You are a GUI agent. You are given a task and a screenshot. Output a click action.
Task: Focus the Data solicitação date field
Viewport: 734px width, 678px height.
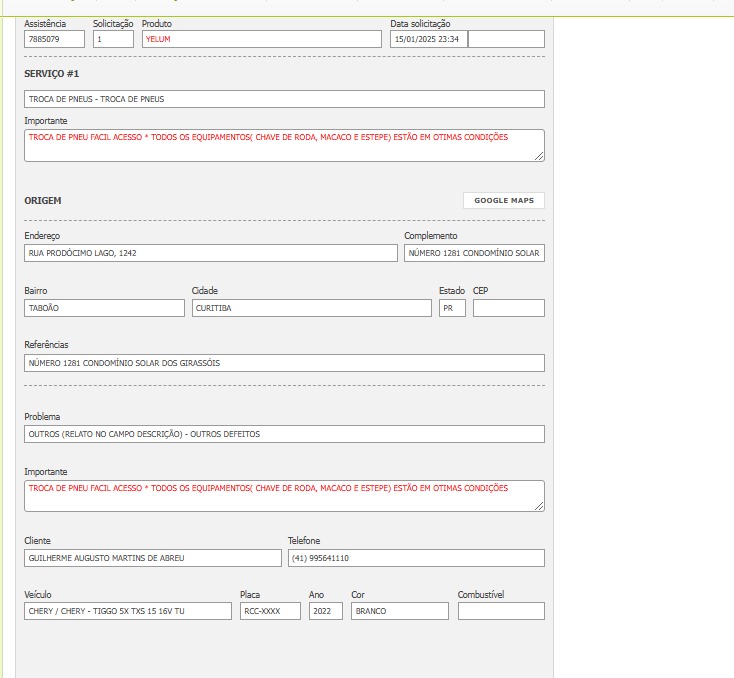[428, 39]
